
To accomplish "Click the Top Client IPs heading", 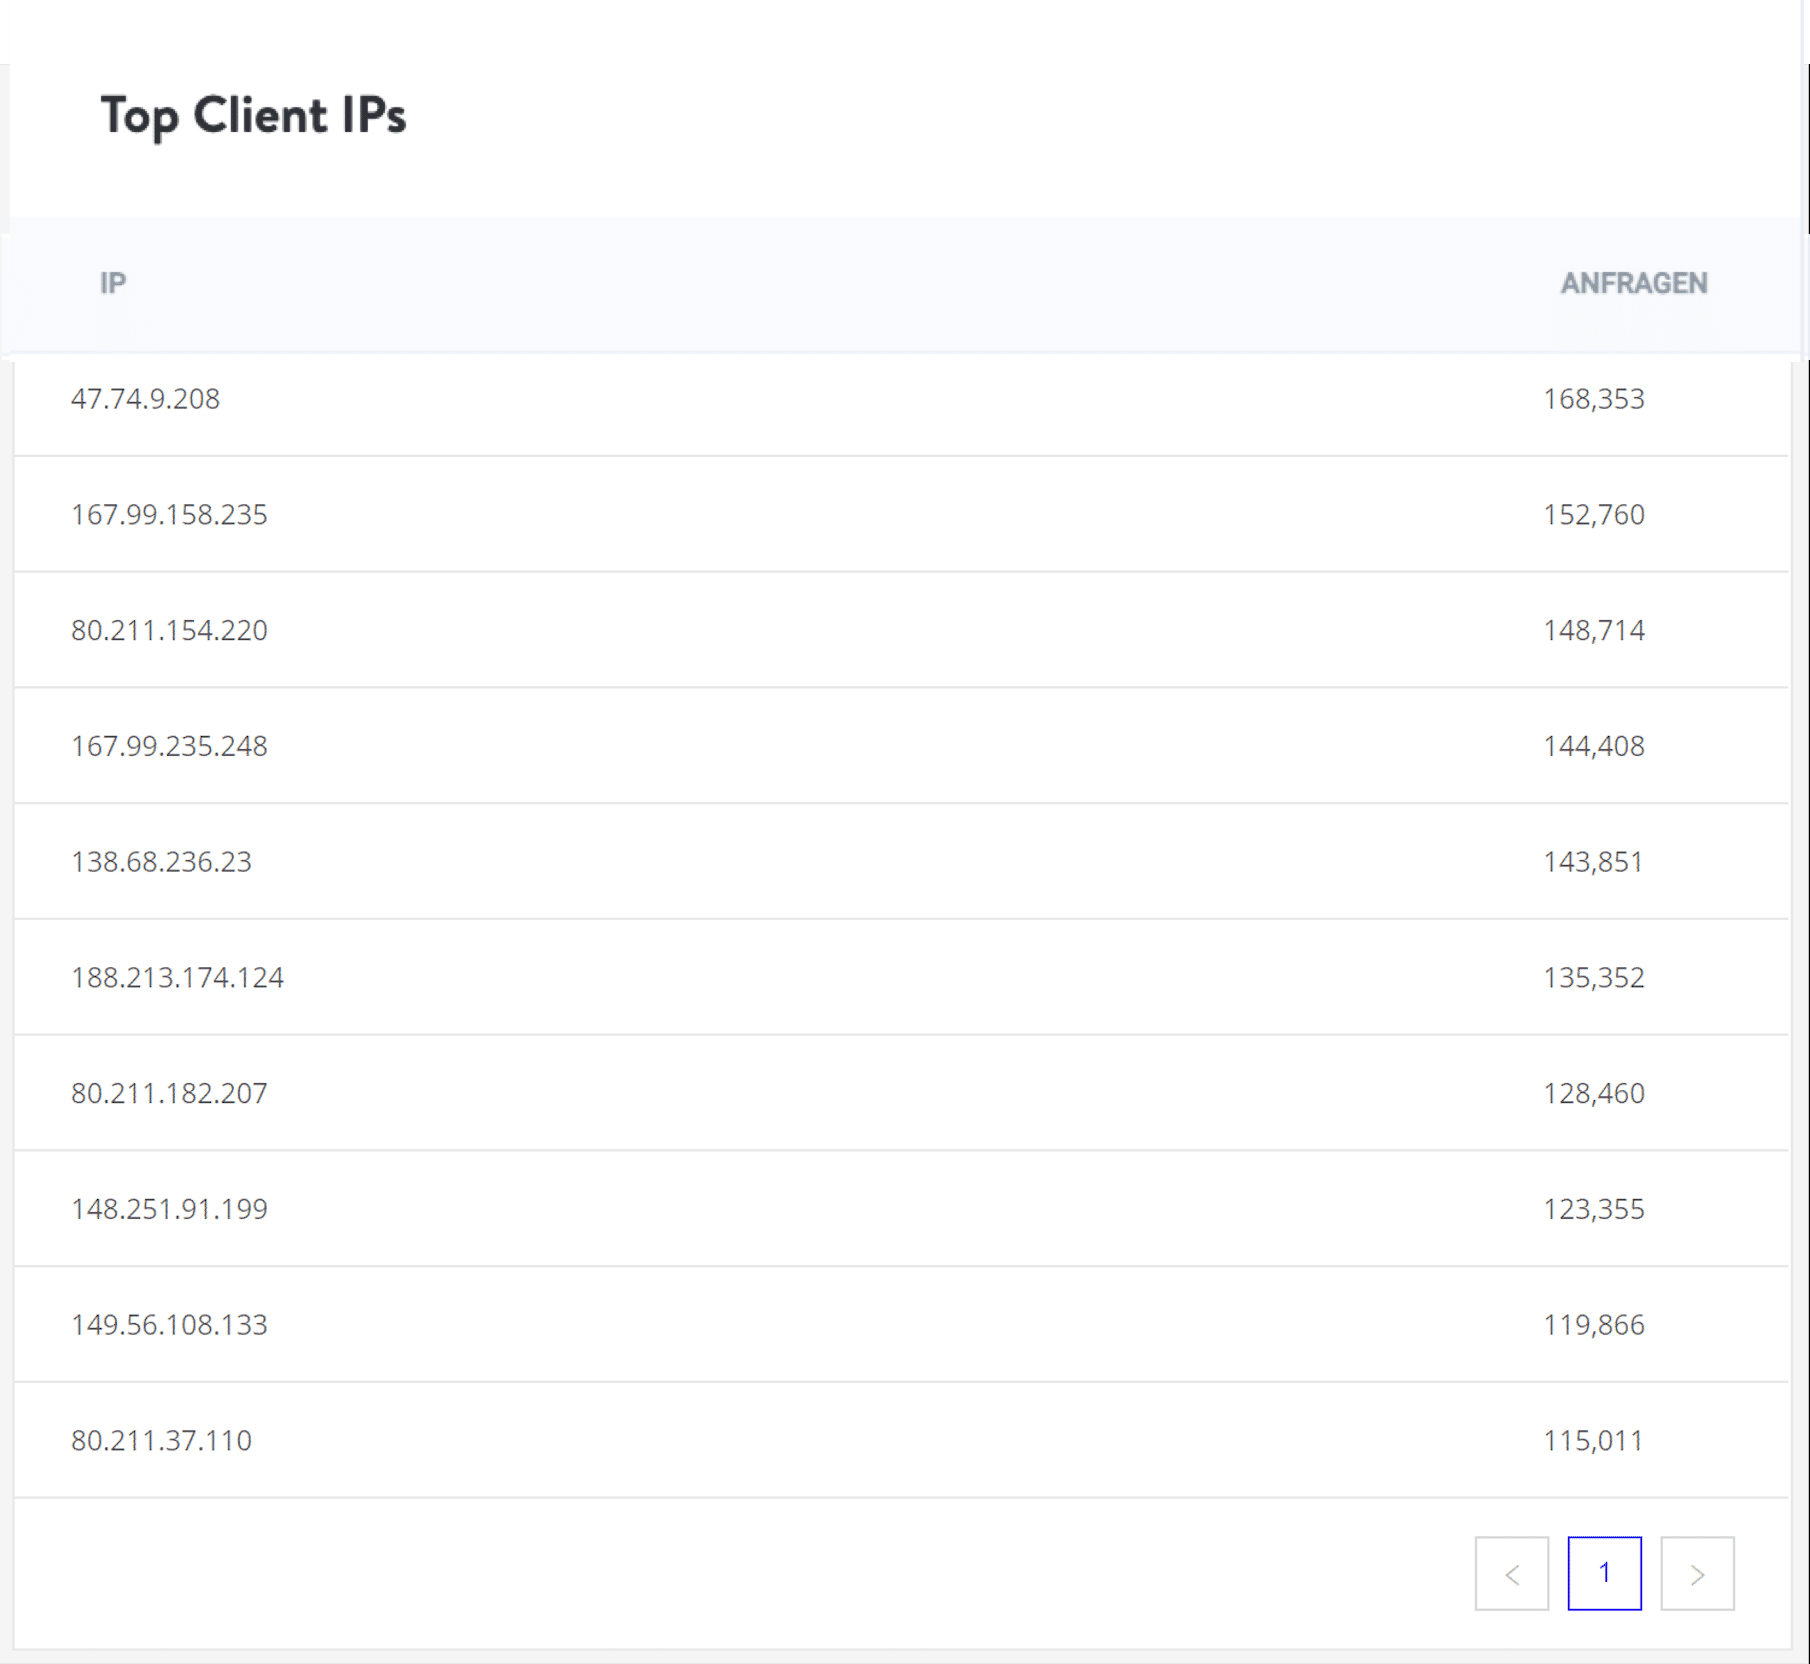I will (253, 114).
